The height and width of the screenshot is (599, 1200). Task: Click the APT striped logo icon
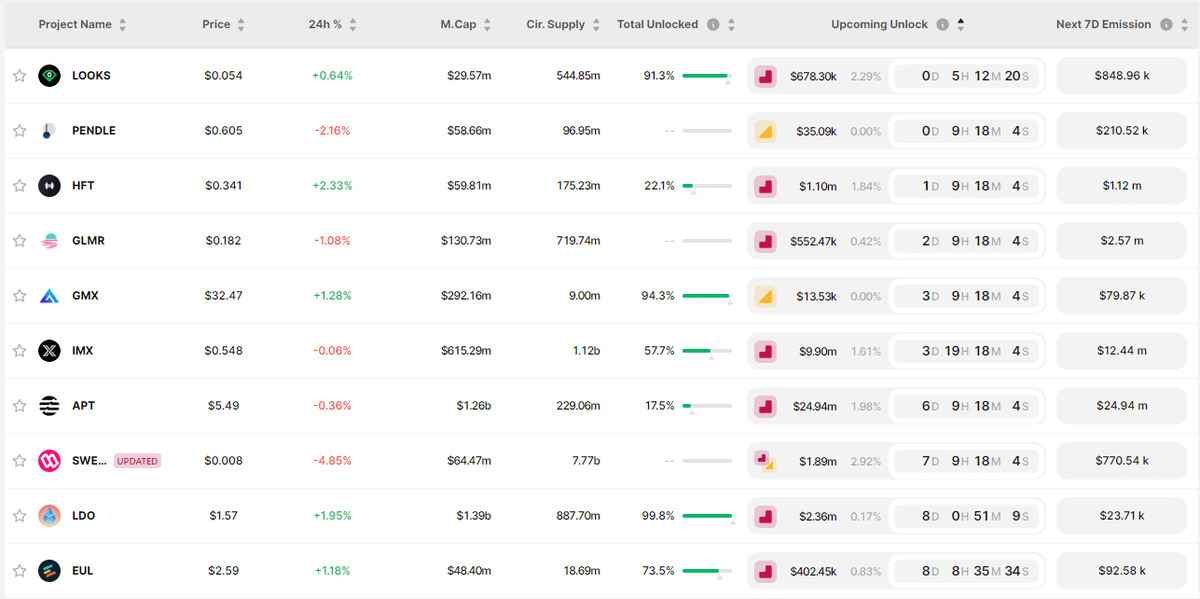(x=49, y=406)
